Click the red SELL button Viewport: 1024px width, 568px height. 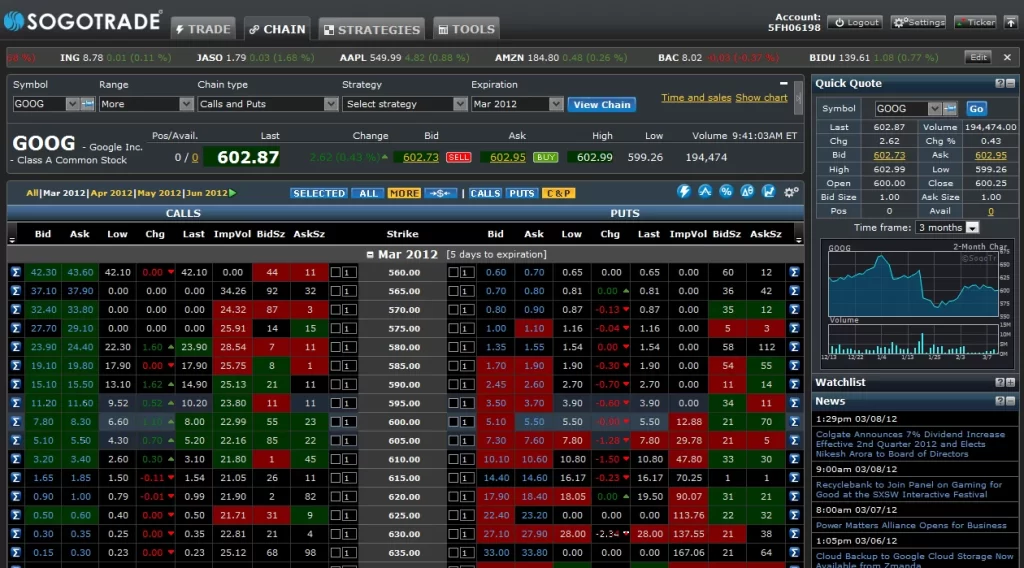coord(458,157)
